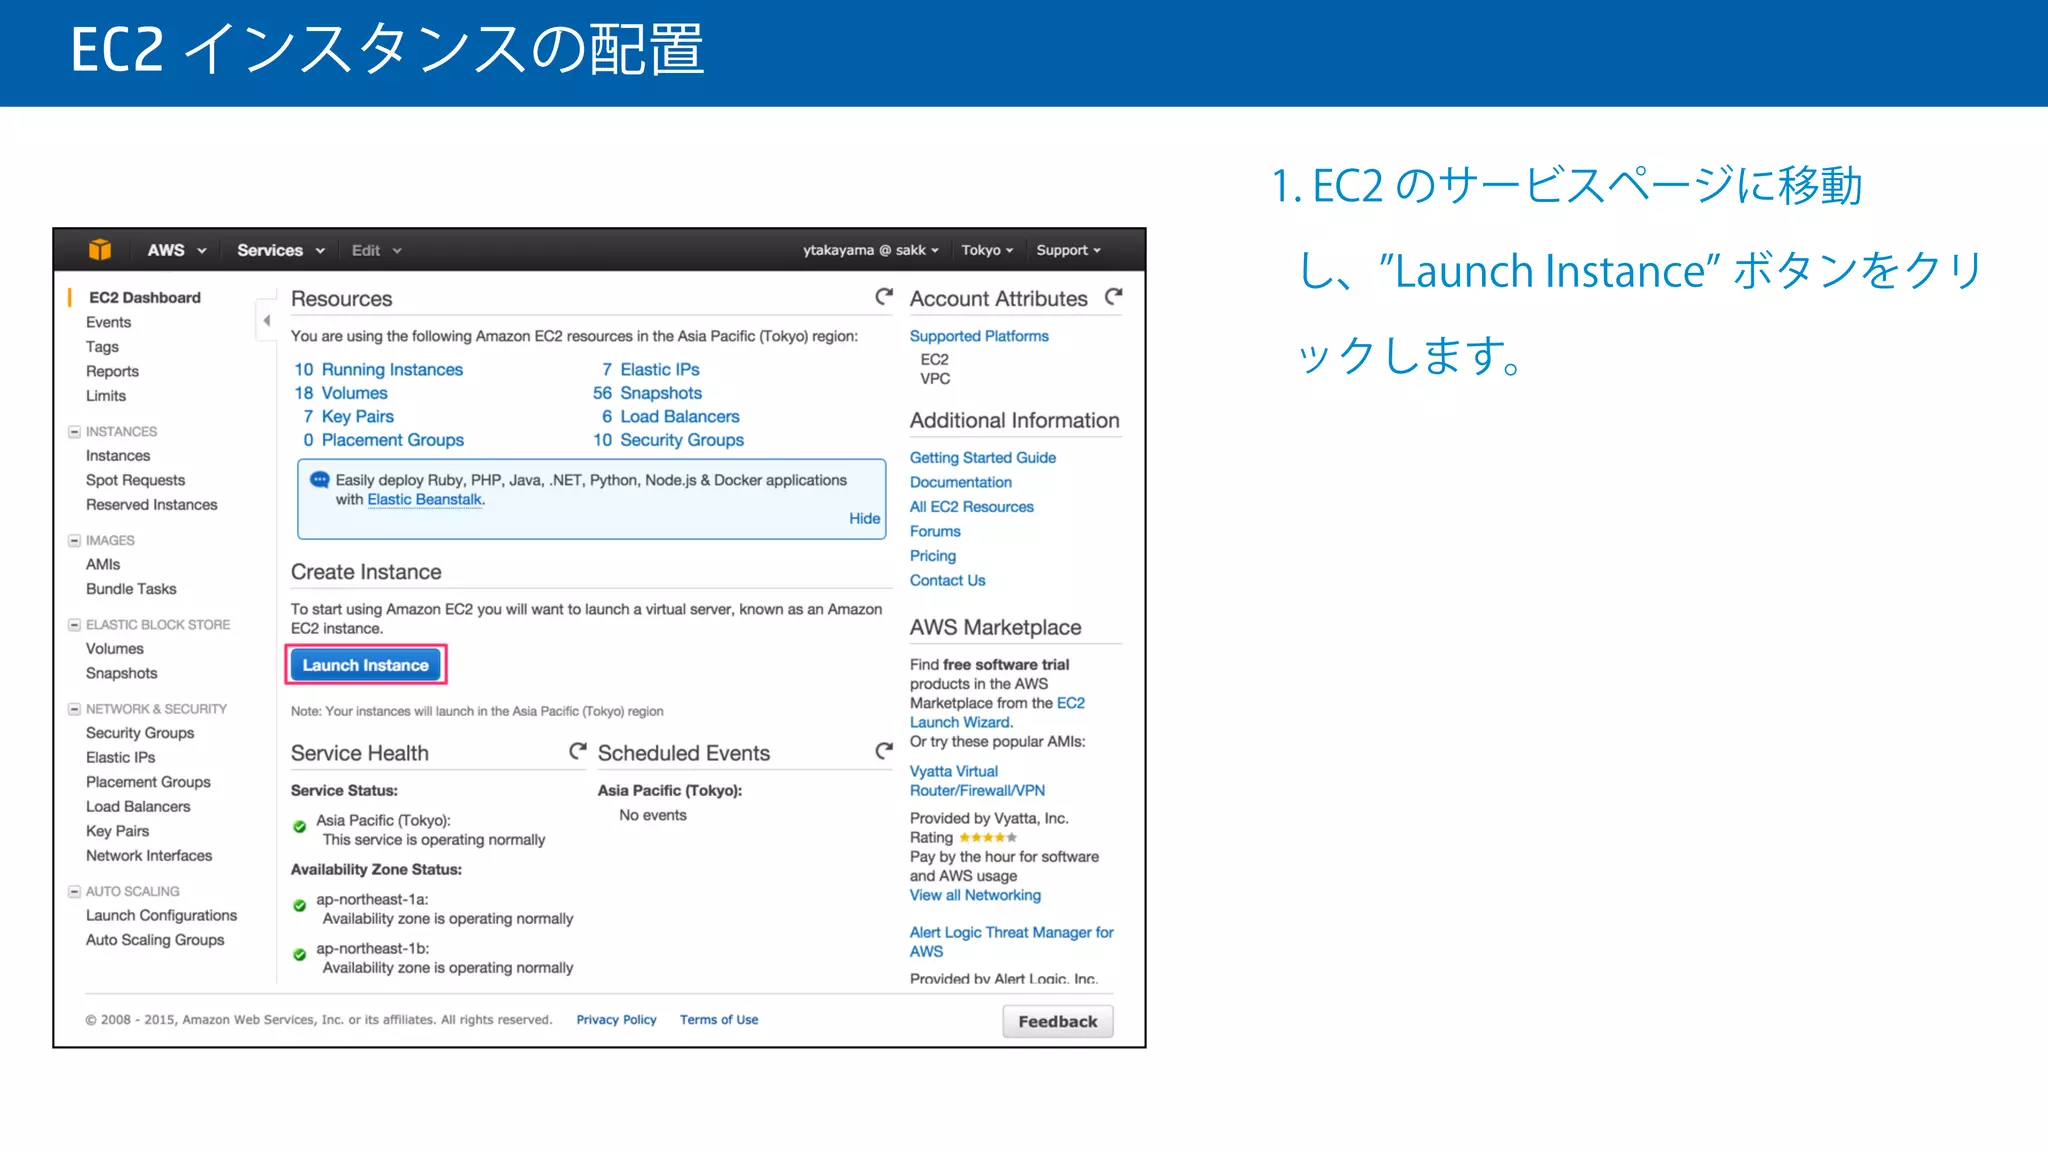Click the Feedback button
Viewport: 2048px width, 1152px height.
(1057, 1021)
